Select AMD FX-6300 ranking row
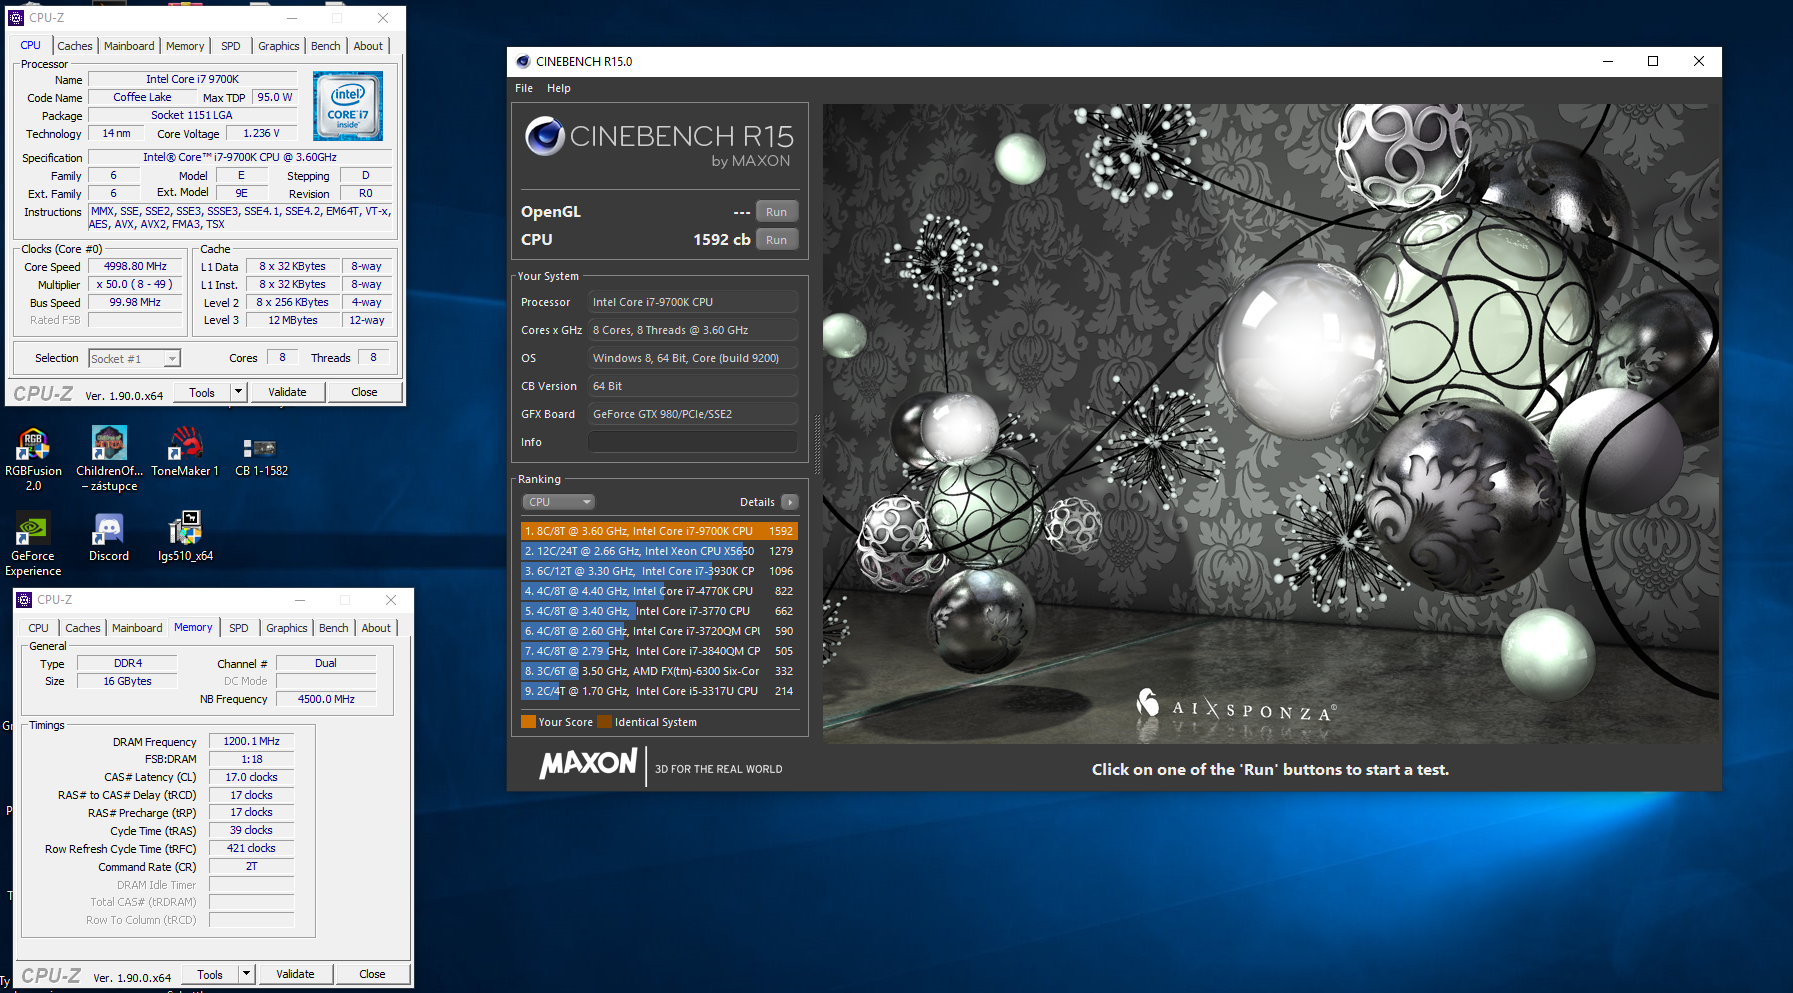This screenshot has height=993, width=1793. click(659, 671)
